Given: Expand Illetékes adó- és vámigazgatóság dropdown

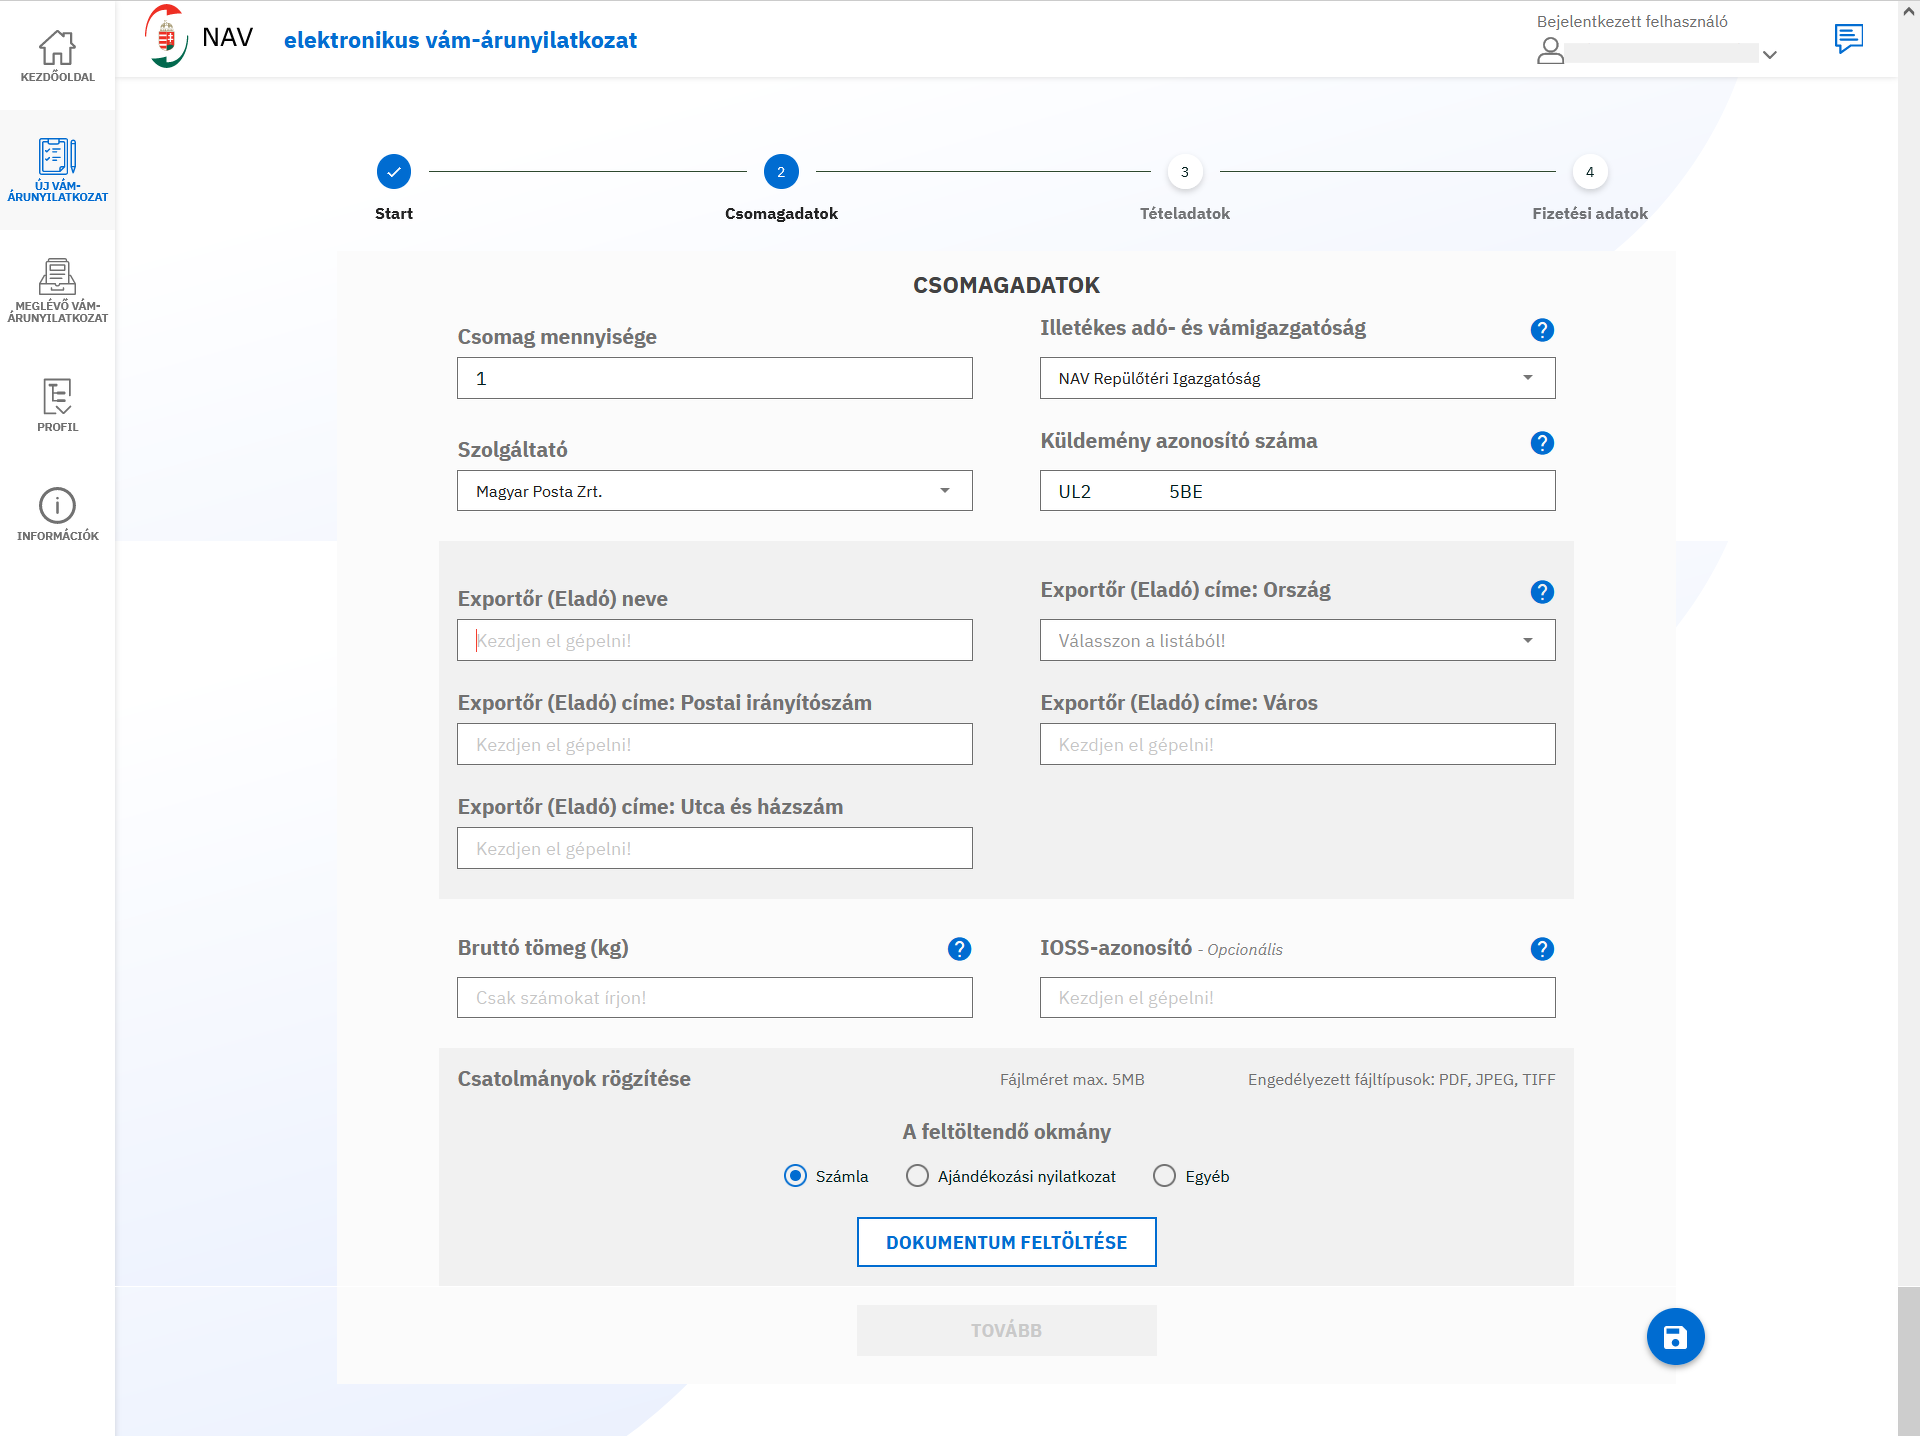Looking at the screenshot, I should coord(1297,378).
